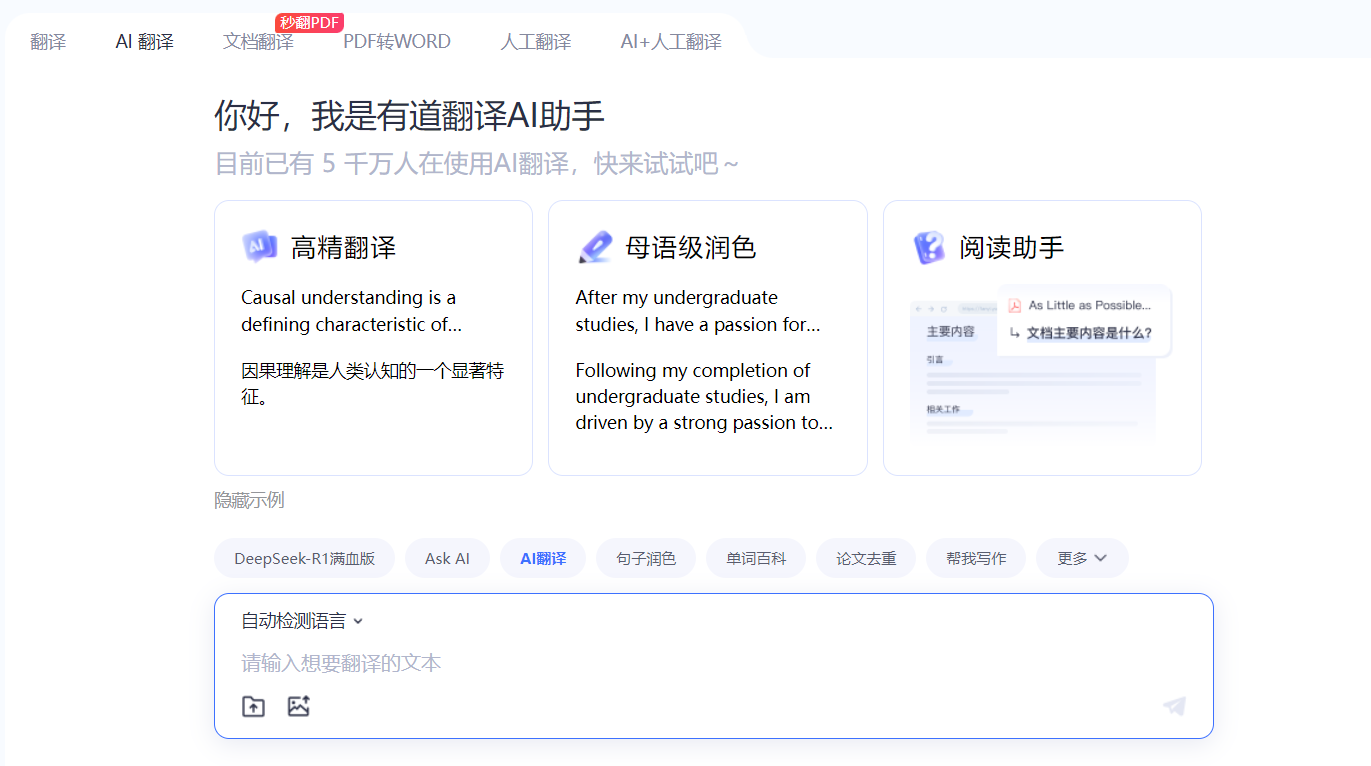Click the 阅读助手 question-mark icon
Image resolution: width=1371 pixels, height=766 pixels.
(929, 247)
